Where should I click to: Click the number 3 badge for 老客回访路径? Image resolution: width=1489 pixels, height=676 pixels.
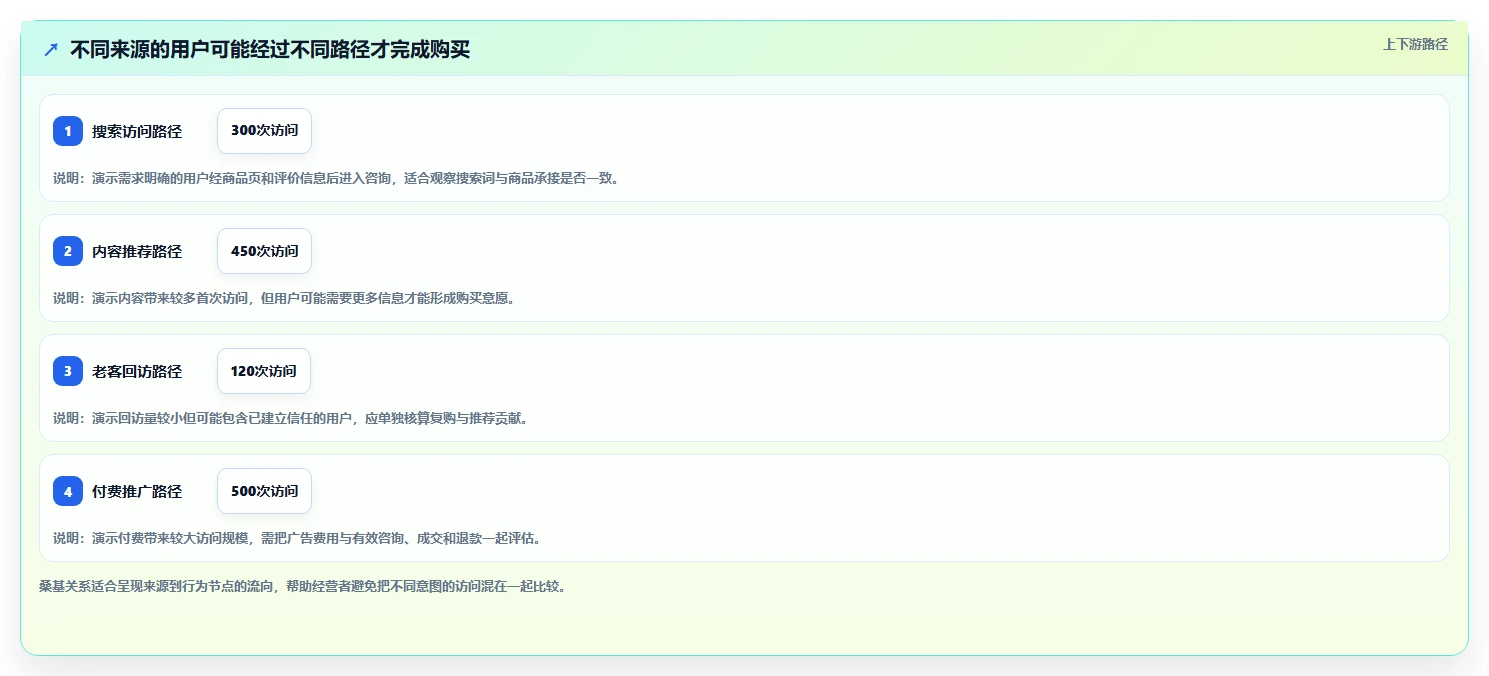tap(68, 371)
